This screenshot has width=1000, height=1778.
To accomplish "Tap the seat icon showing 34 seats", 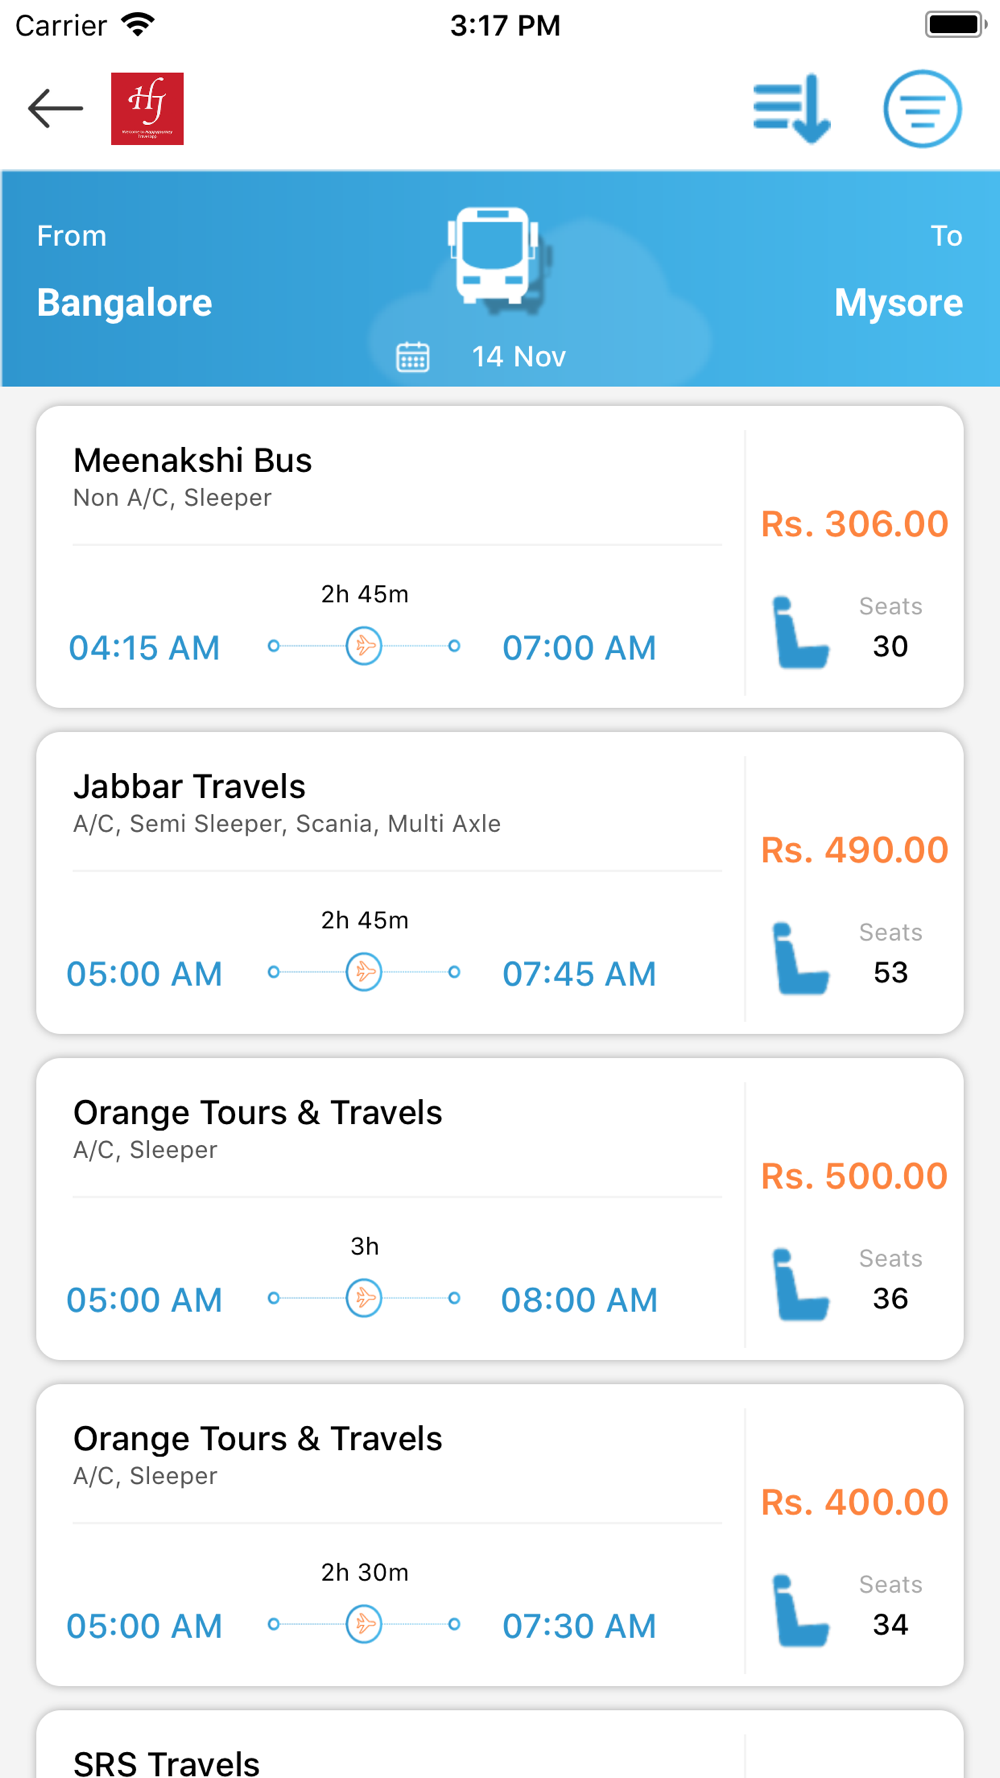I will pos(800,1610).
